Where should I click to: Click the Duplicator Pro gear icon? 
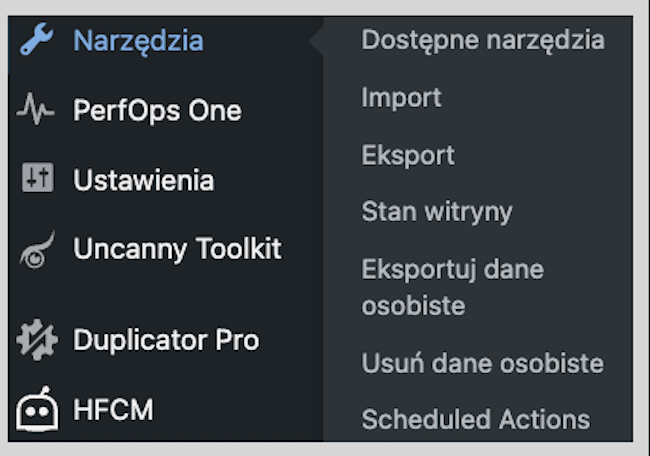[x=37, y=340]
